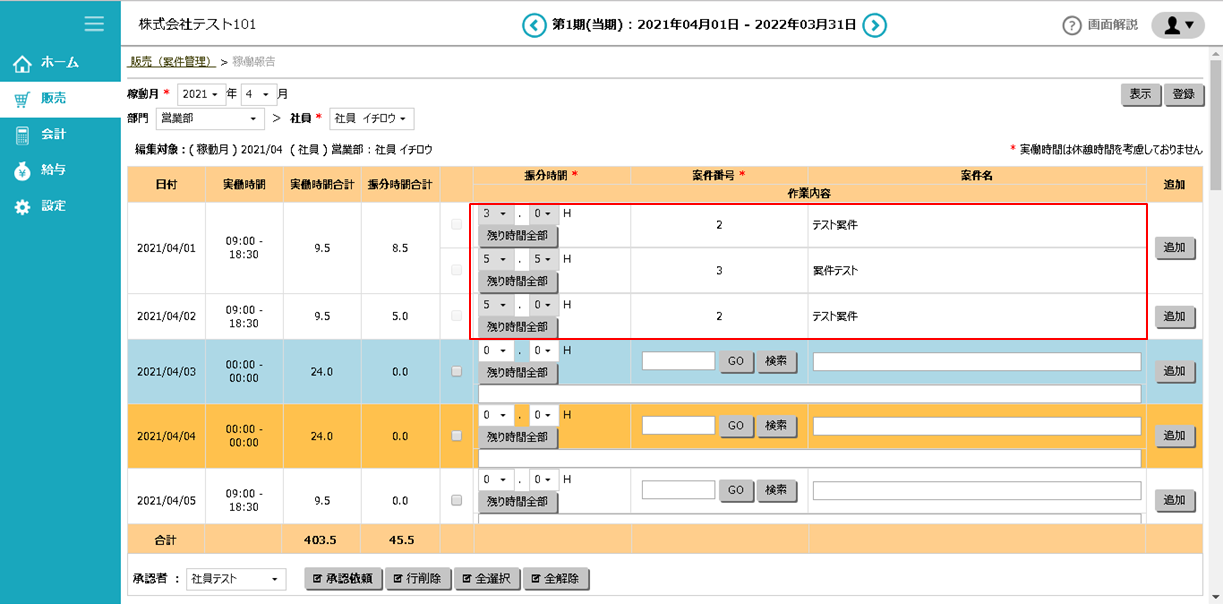The image size is (1223, 604).
Task: Expand the 部門 営業部 dropdown
Action: (210, 119)
